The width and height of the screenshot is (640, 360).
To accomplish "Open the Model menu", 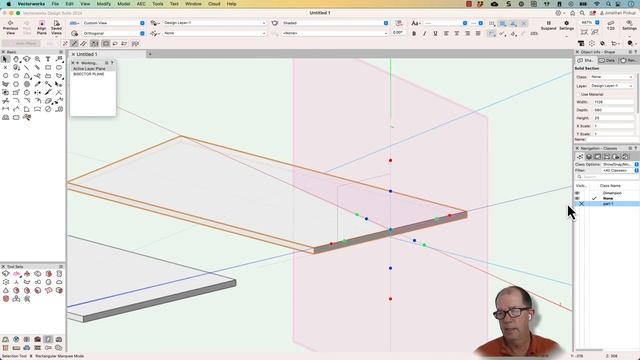I will click(124, 4).
